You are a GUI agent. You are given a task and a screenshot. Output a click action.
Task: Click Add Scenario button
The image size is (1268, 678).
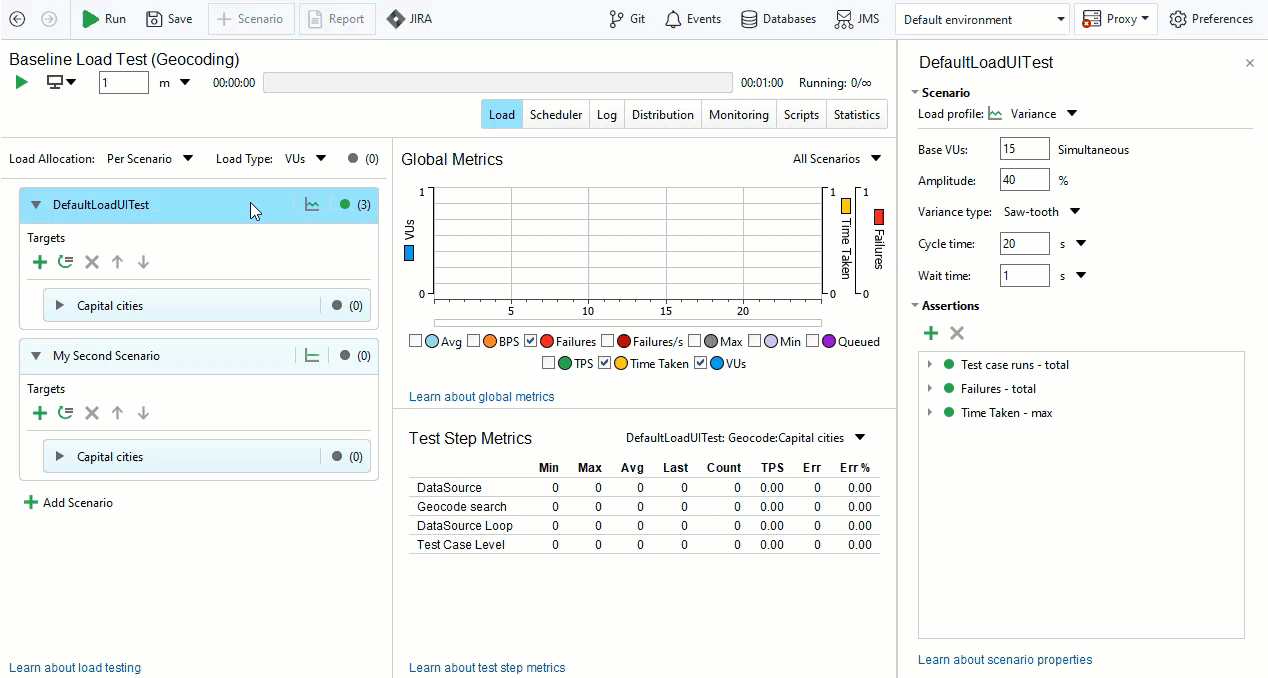click(68, 503)
